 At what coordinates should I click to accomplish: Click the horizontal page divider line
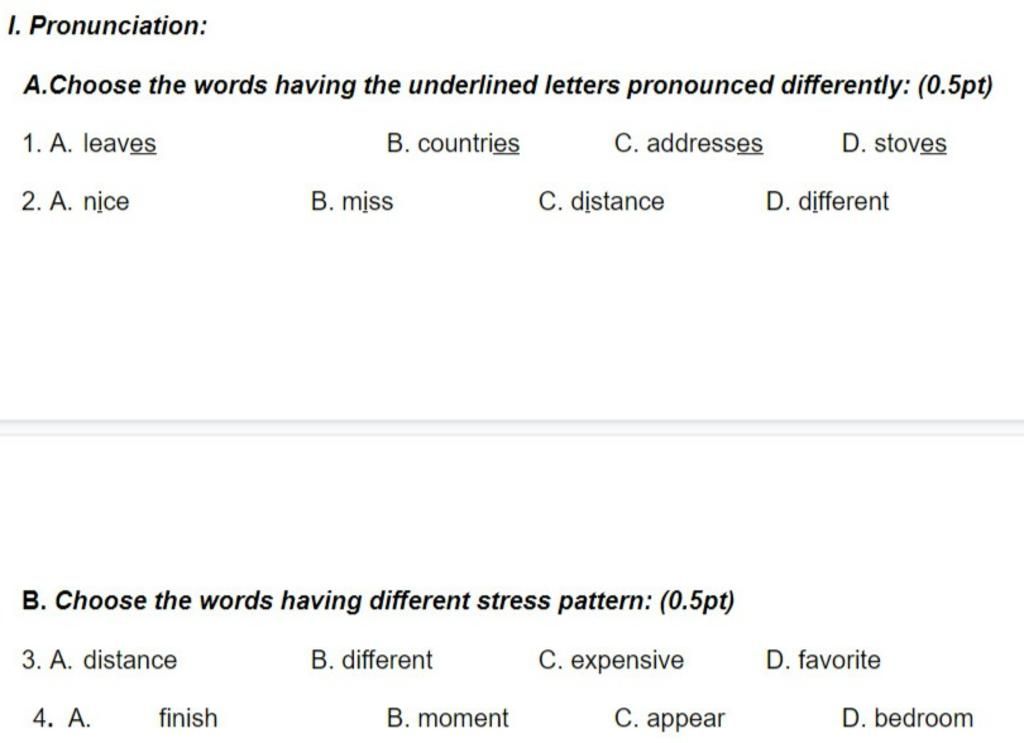point(512,428)
